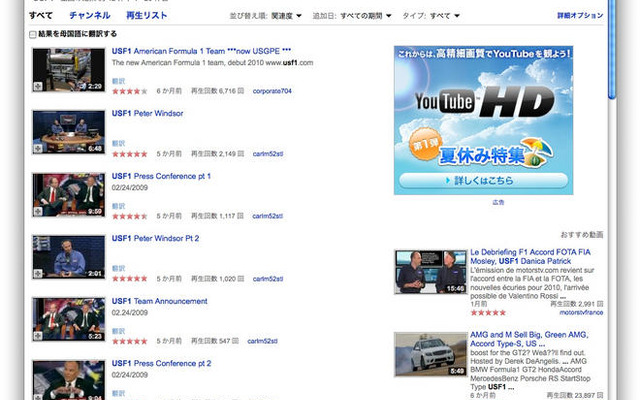
Task: Visit carlm52stl channel on Press Conference pt 1 row
Action: click(x=267, y=216)
